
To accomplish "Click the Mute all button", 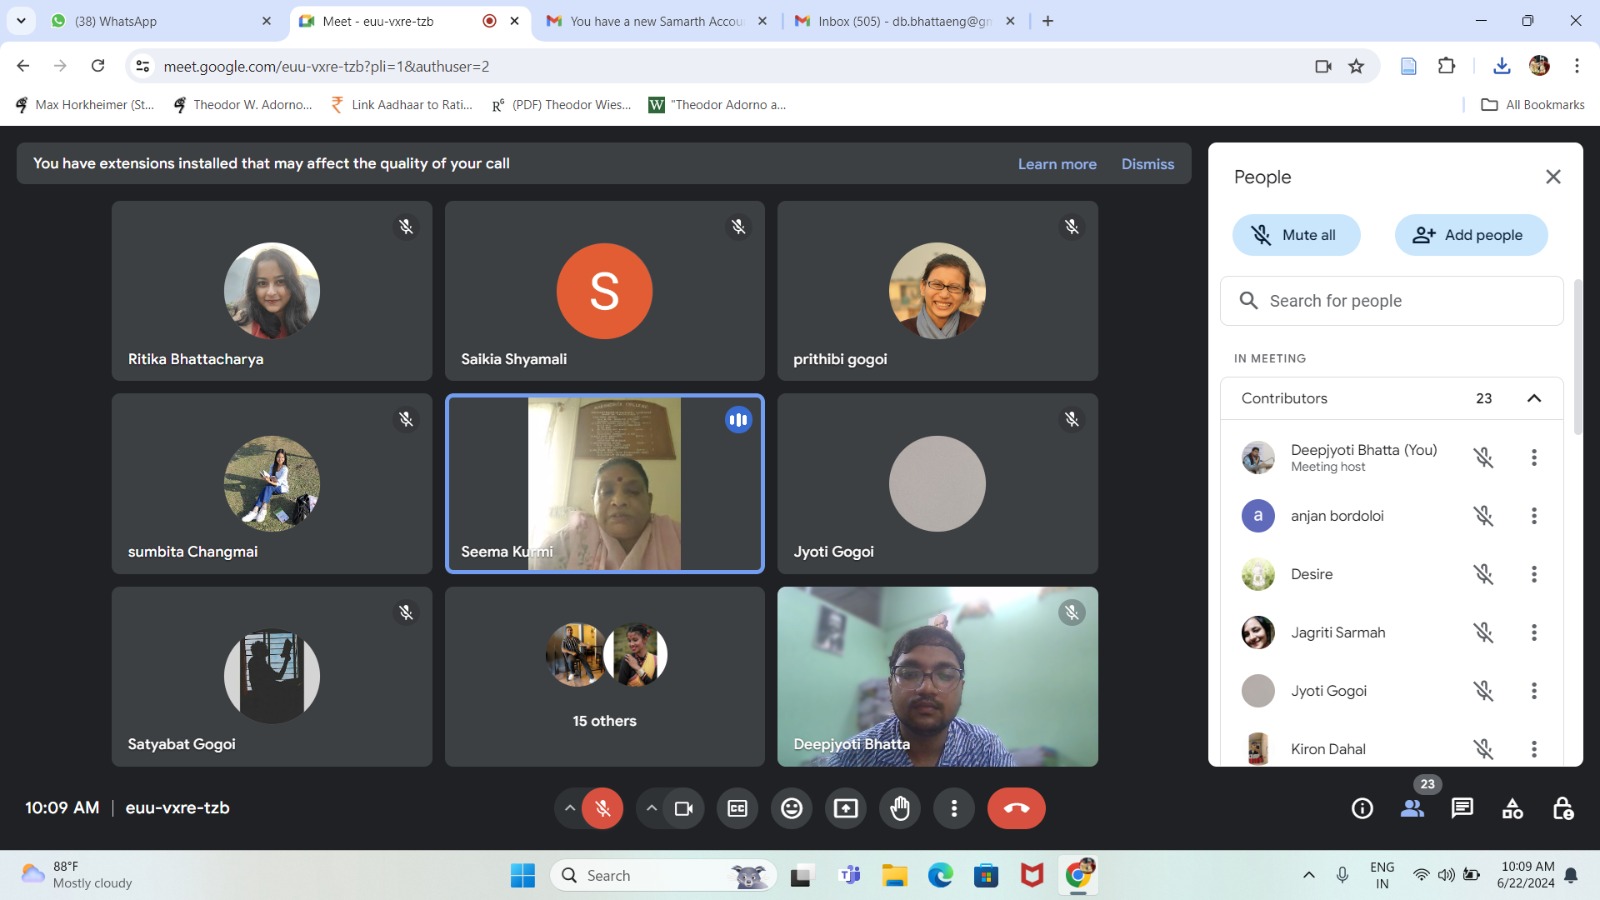I will [1296, 235].
